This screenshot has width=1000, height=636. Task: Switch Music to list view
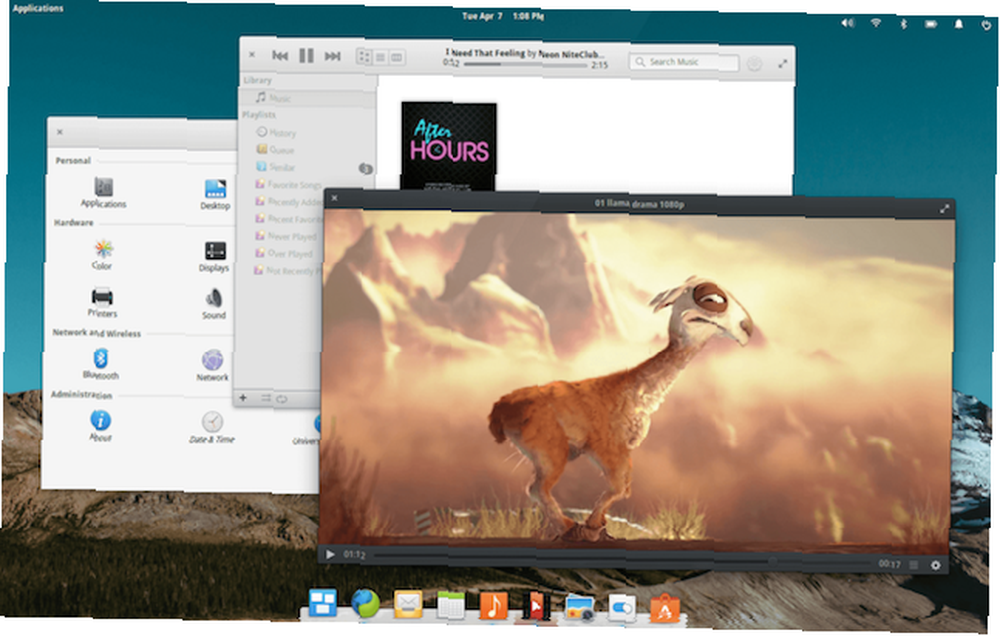[381, 57]
